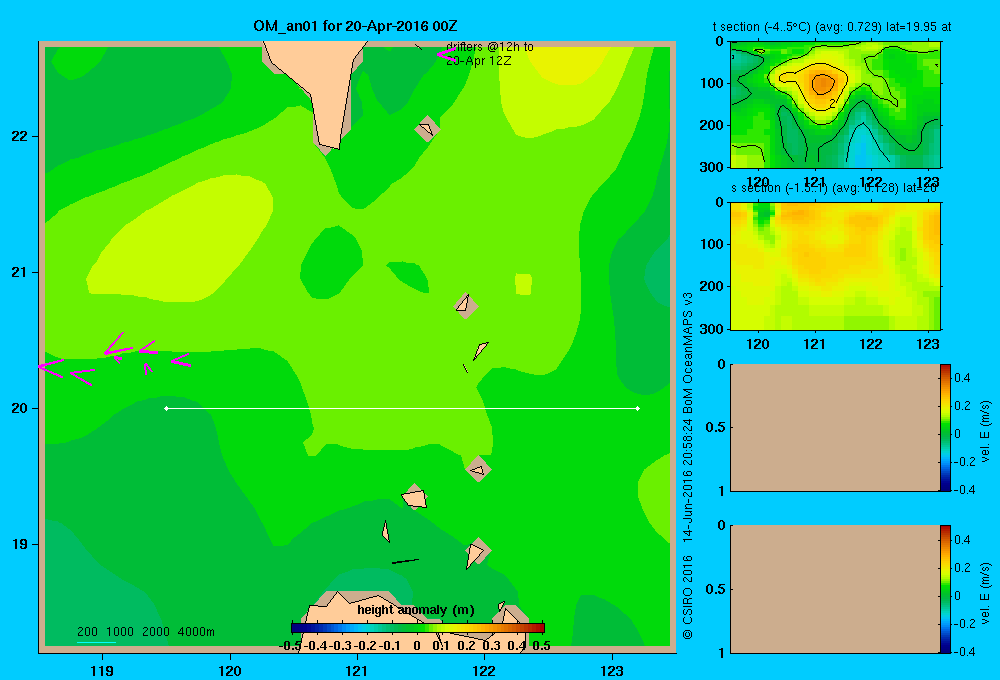This screenshot has width=1000, height=680.
Task: Click longitude label 119 under the main map
Action: 103,670
